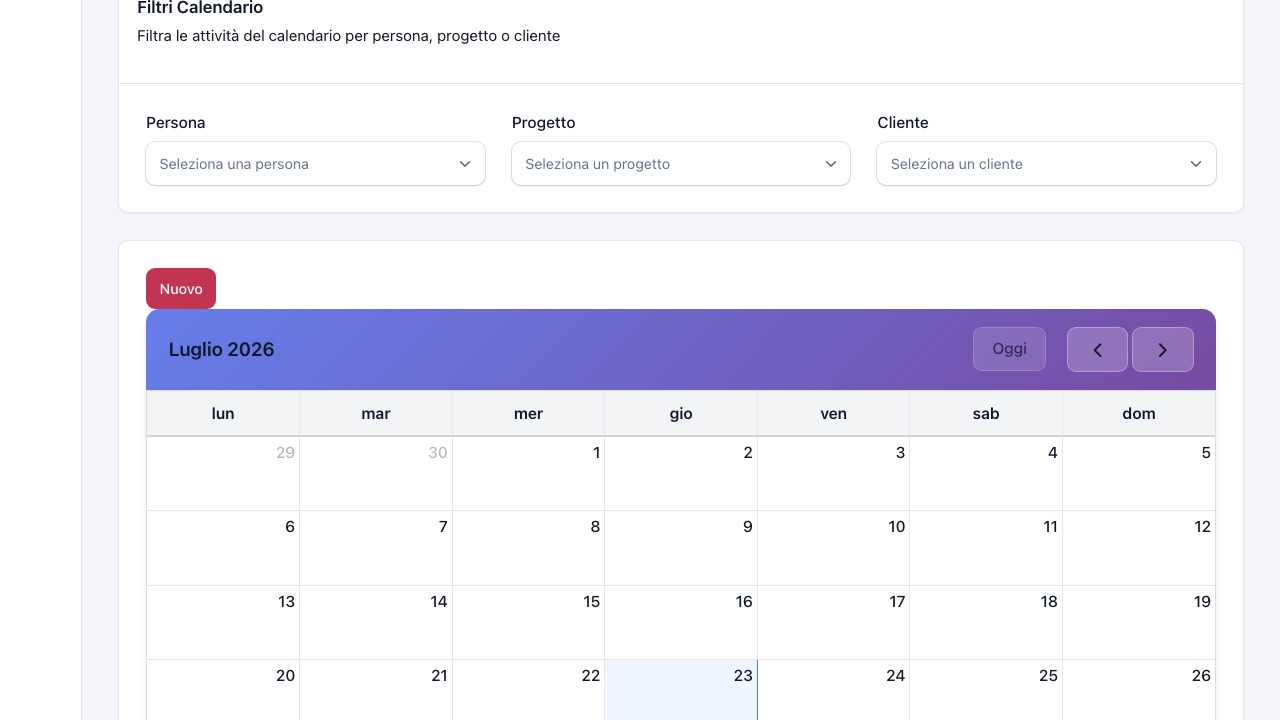Select the 'ven' column header
The image size is (1280, 720).
[x=834, y=414]
